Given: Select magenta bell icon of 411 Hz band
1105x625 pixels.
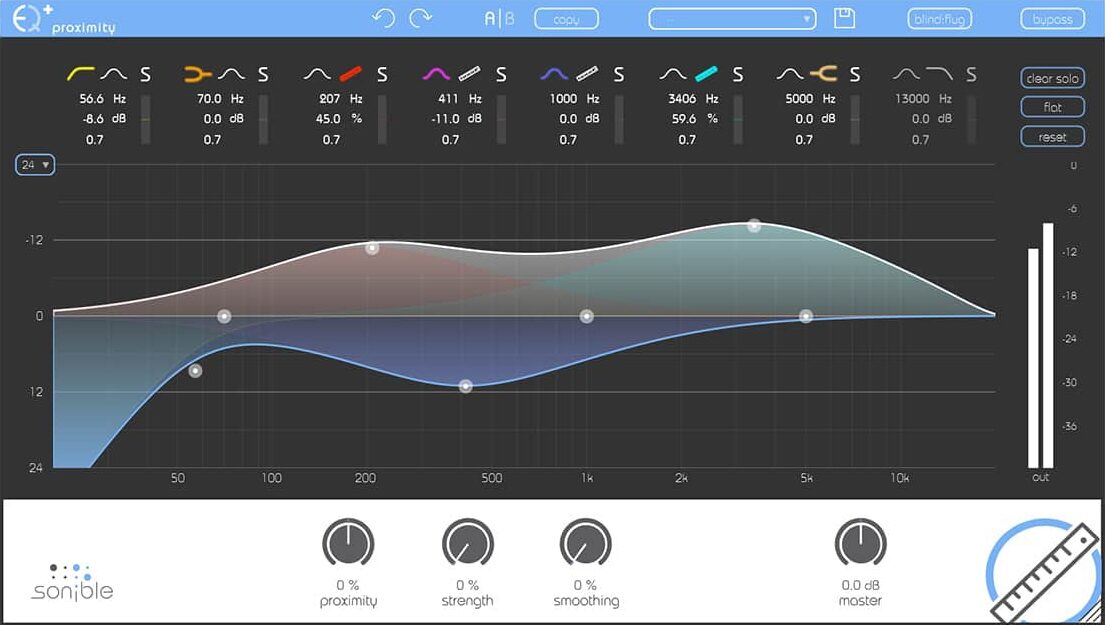Looking at the screenshot, I should pos(436,73).
